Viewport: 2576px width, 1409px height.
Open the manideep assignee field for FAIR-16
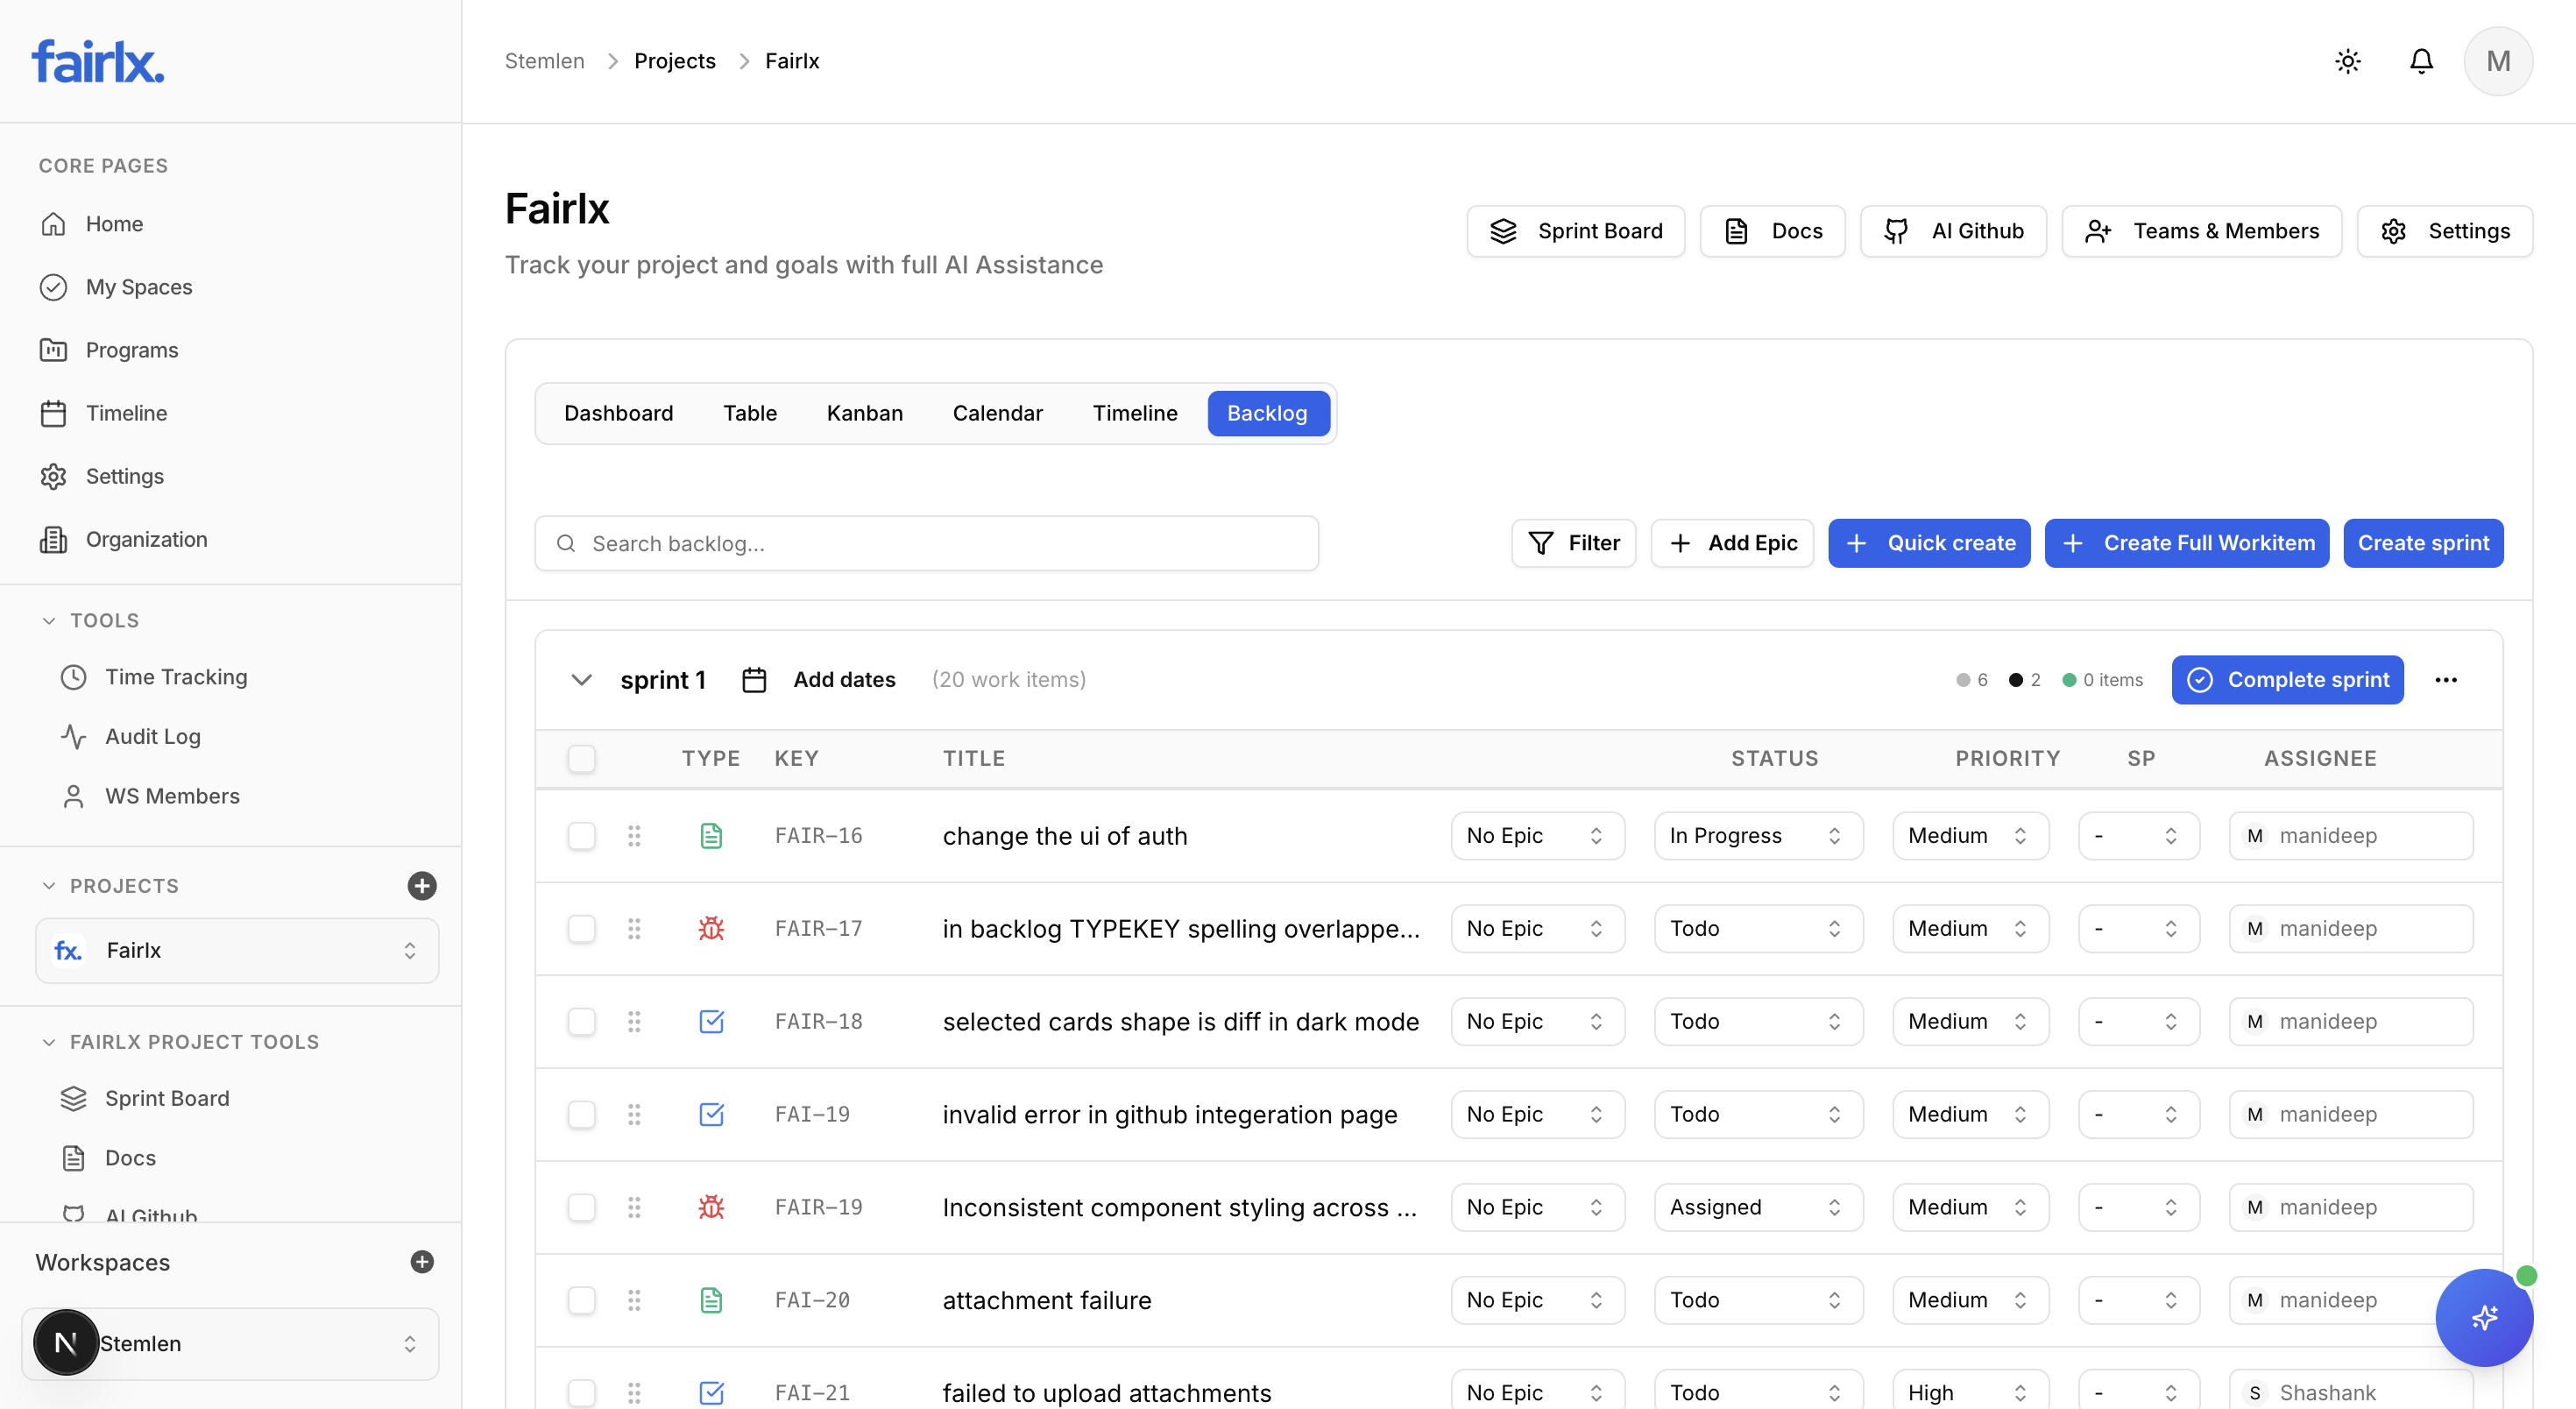[x=2350, y=836]
